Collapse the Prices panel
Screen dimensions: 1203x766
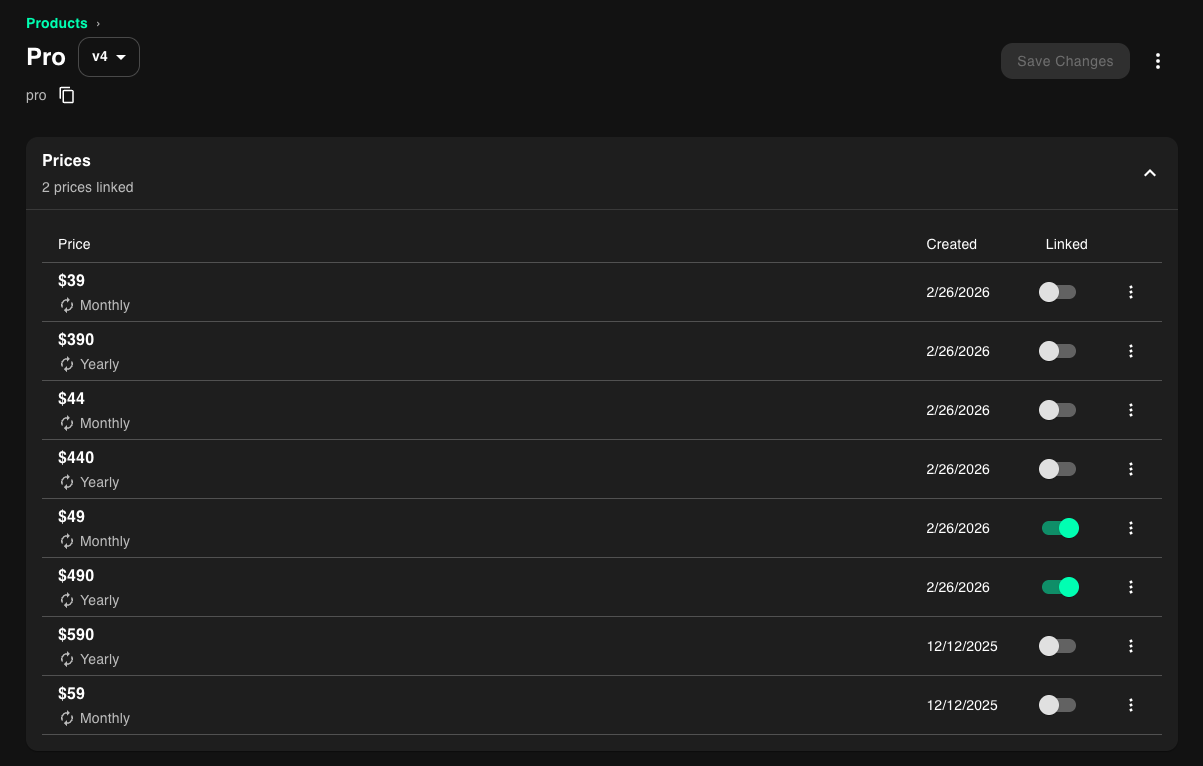tap(1149, 173)
